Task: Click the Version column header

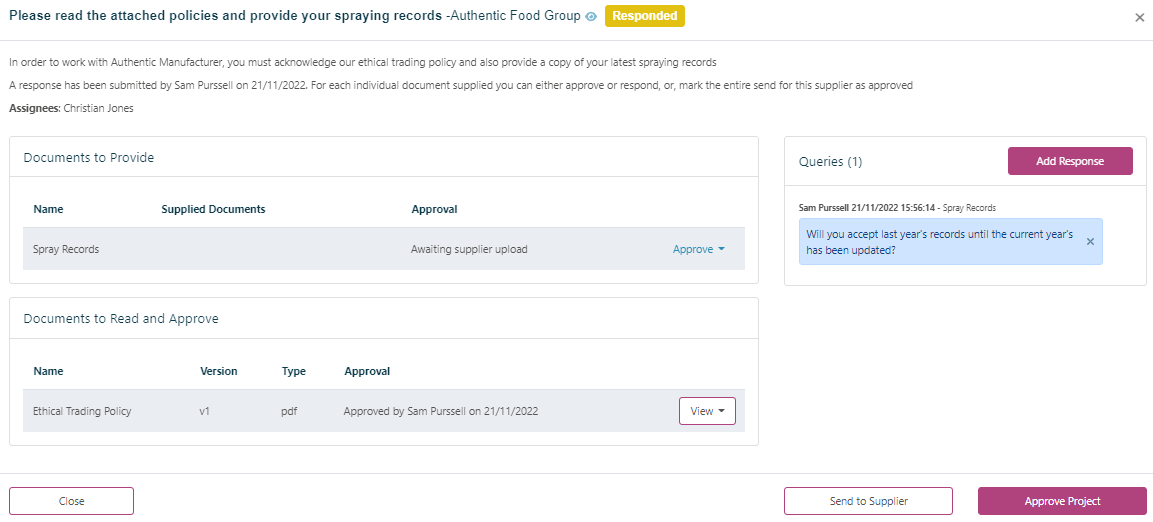Action: [x=219, y=371]
